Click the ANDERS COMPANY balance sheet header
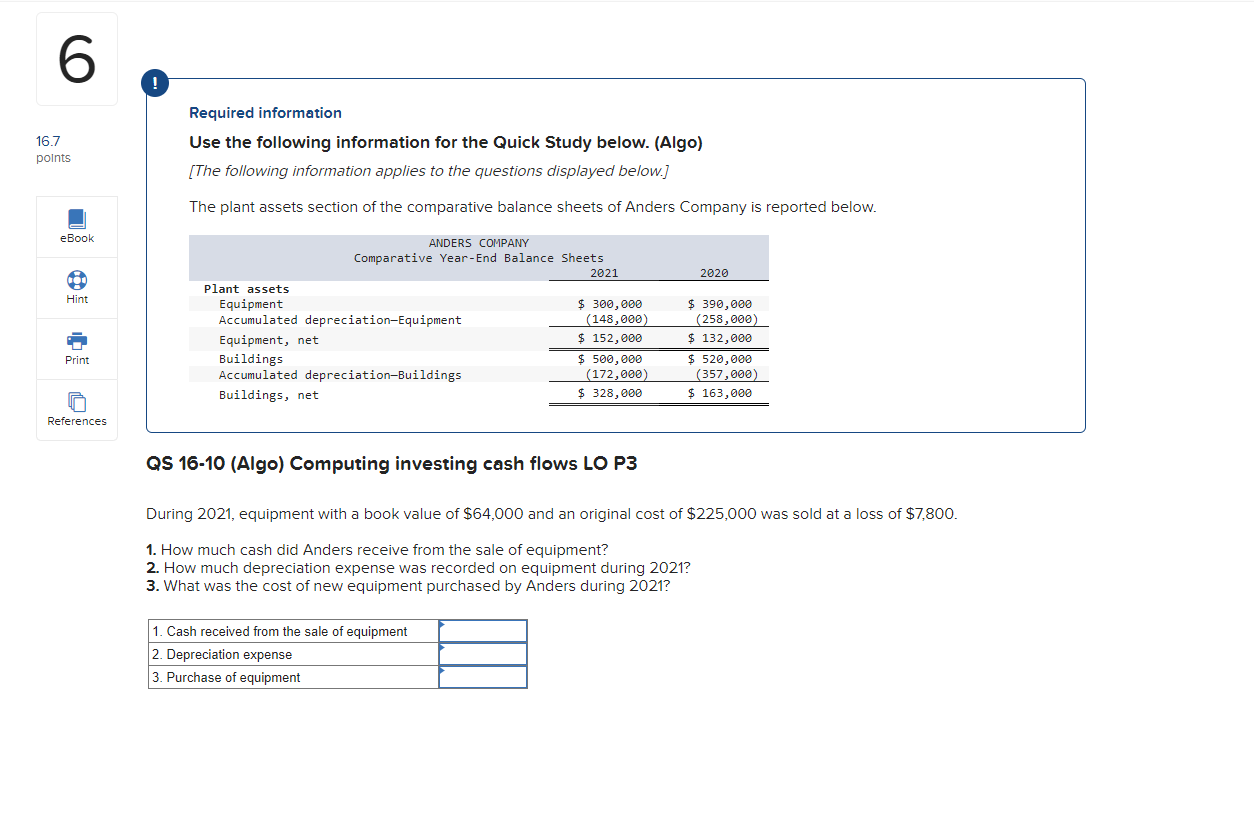Image resolution: width=1254 pixels, height=819 pixels. click(478, 243)
